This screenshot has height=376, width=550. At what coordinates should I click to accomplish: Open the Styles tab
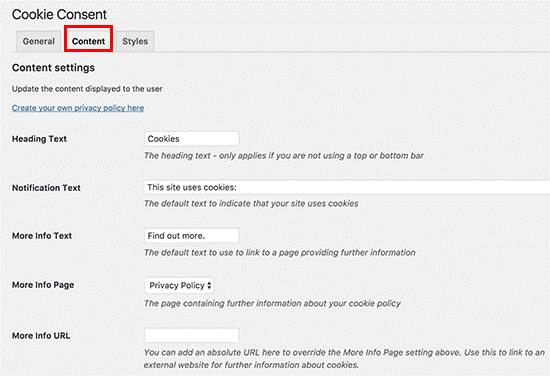[x=135, y=41]
